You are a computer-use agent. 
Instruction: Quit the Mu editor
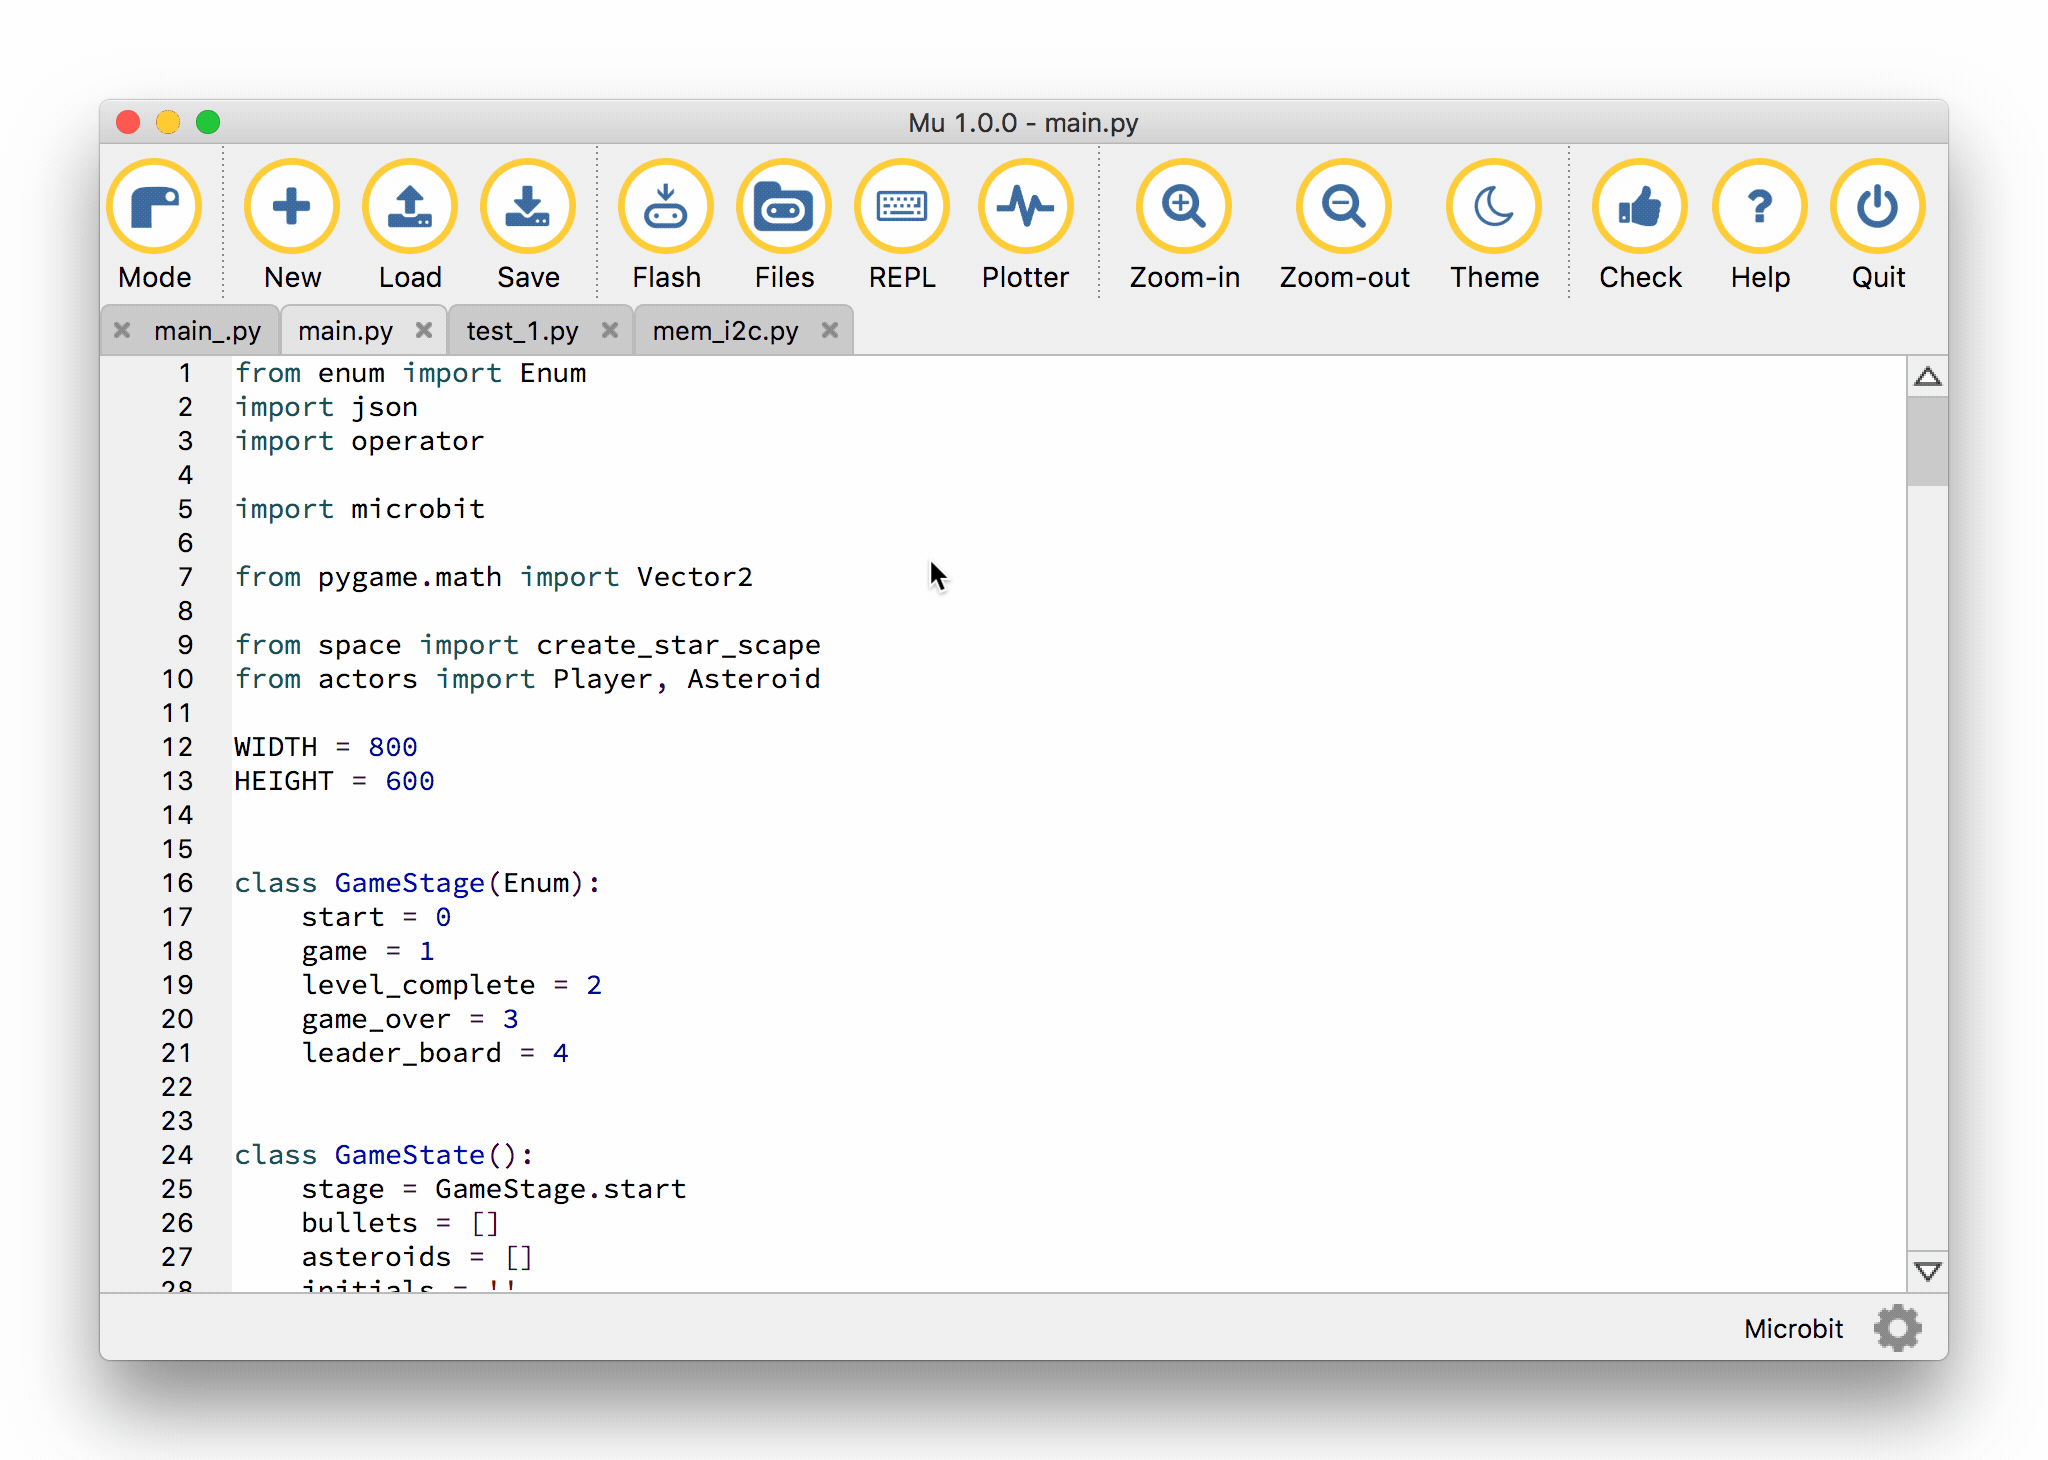1877,208
